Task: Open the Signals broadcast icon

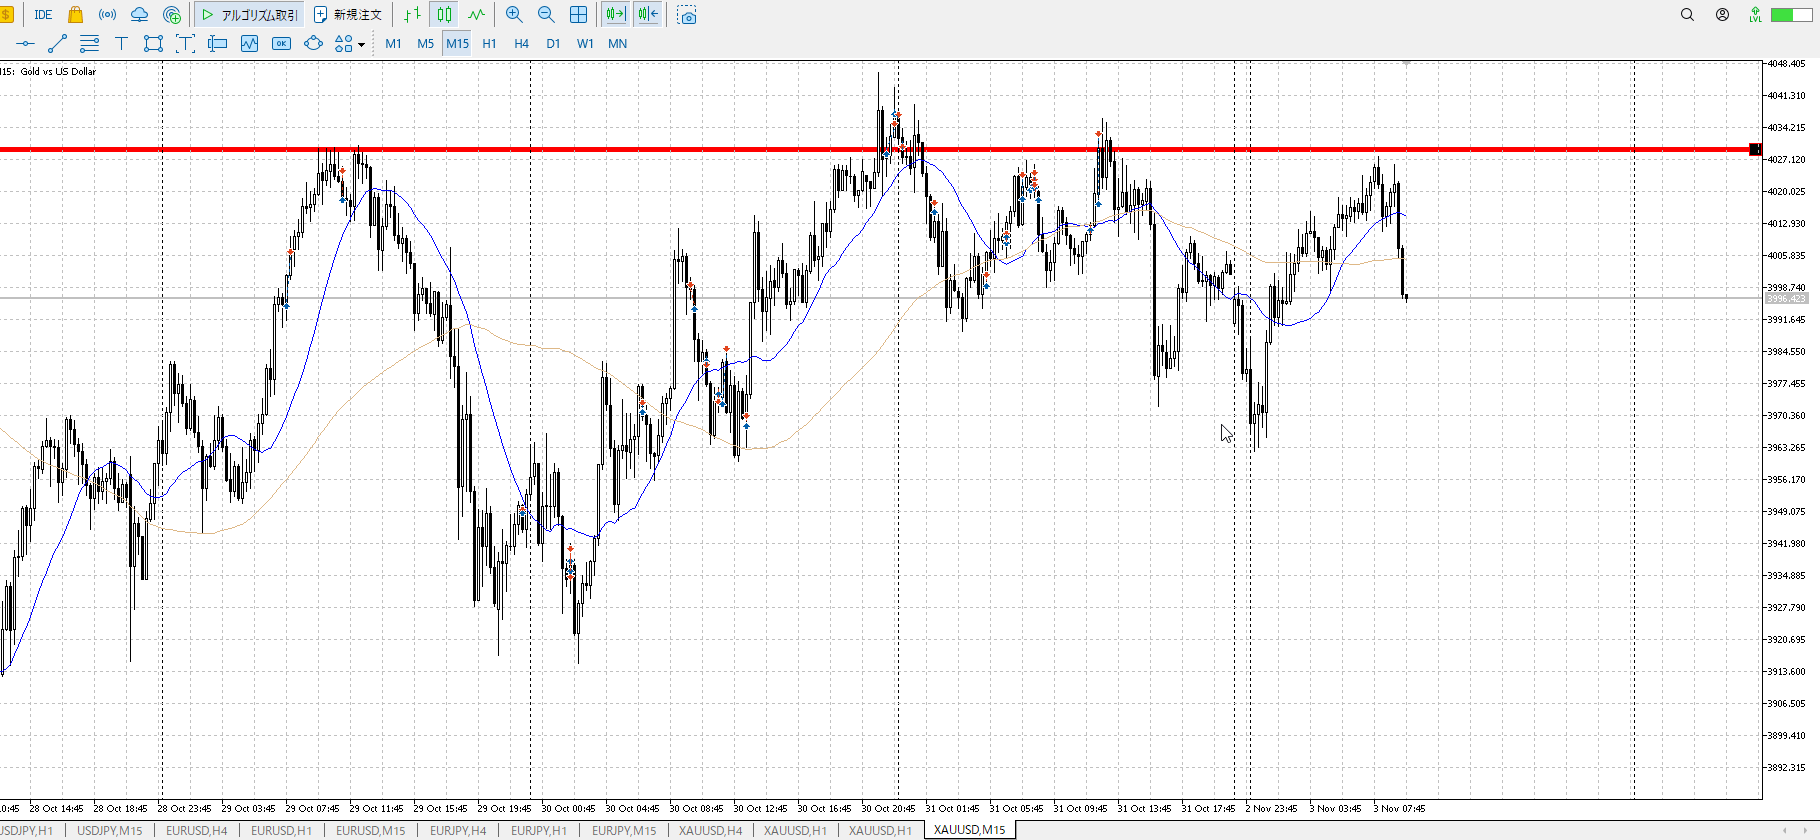Action: click(x=107, y=15)
